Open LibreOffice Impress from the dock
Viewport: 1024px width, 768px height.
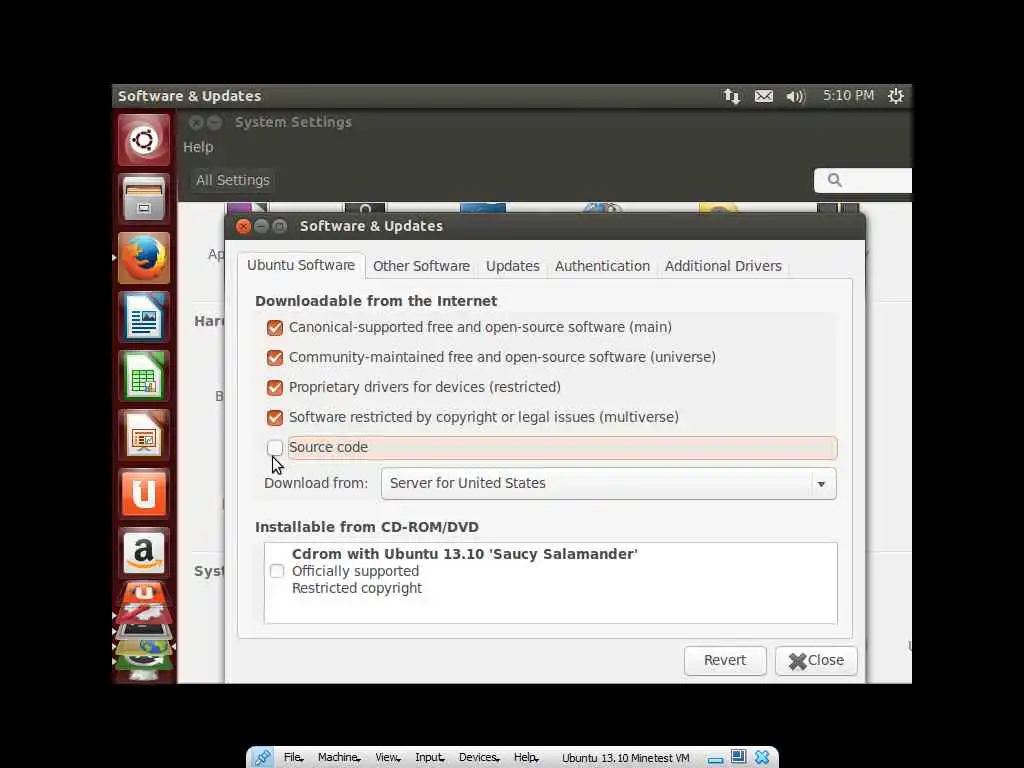[144, 435]
